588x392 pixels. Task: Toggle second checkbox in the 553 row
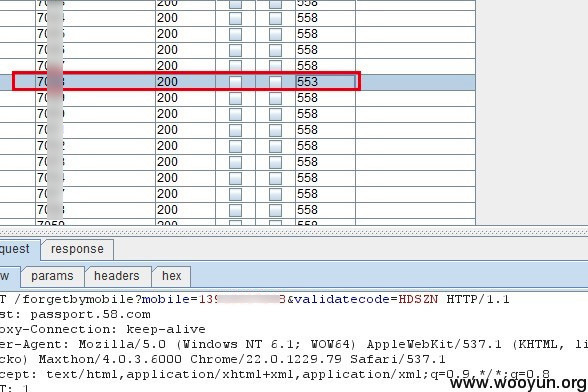pyautogui.click(x=275, y=82)
